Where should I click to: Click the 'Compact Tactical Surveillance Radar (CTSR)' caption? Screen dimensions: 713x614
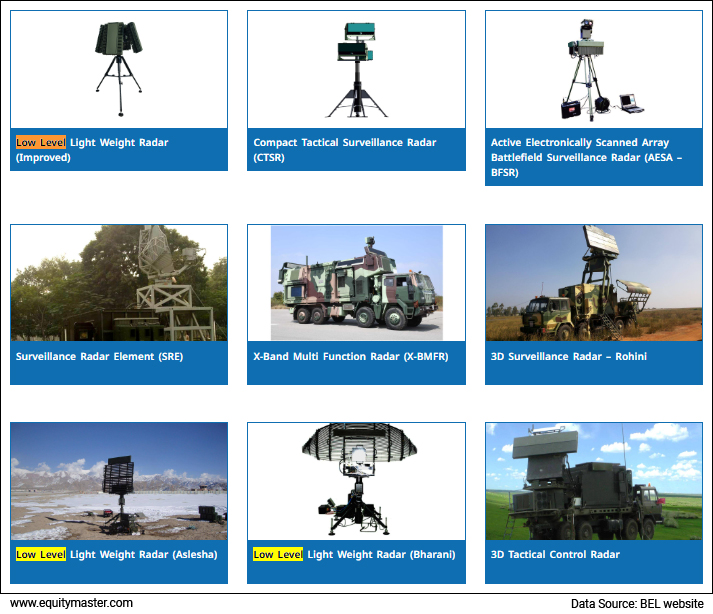pyautogui.click(x=345, y=150)
